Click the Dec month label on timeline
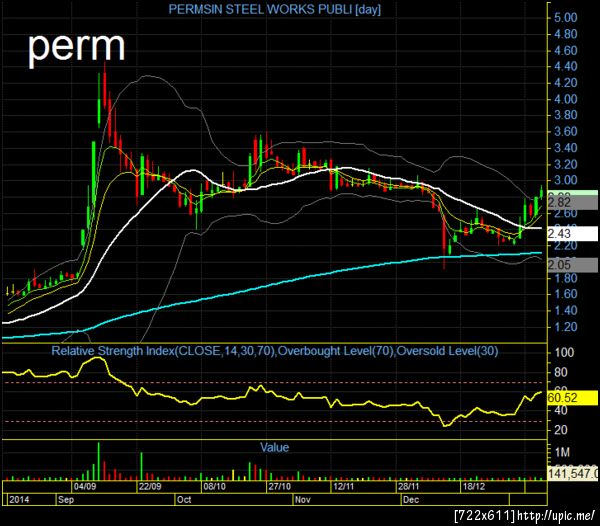 pos(411,500)
